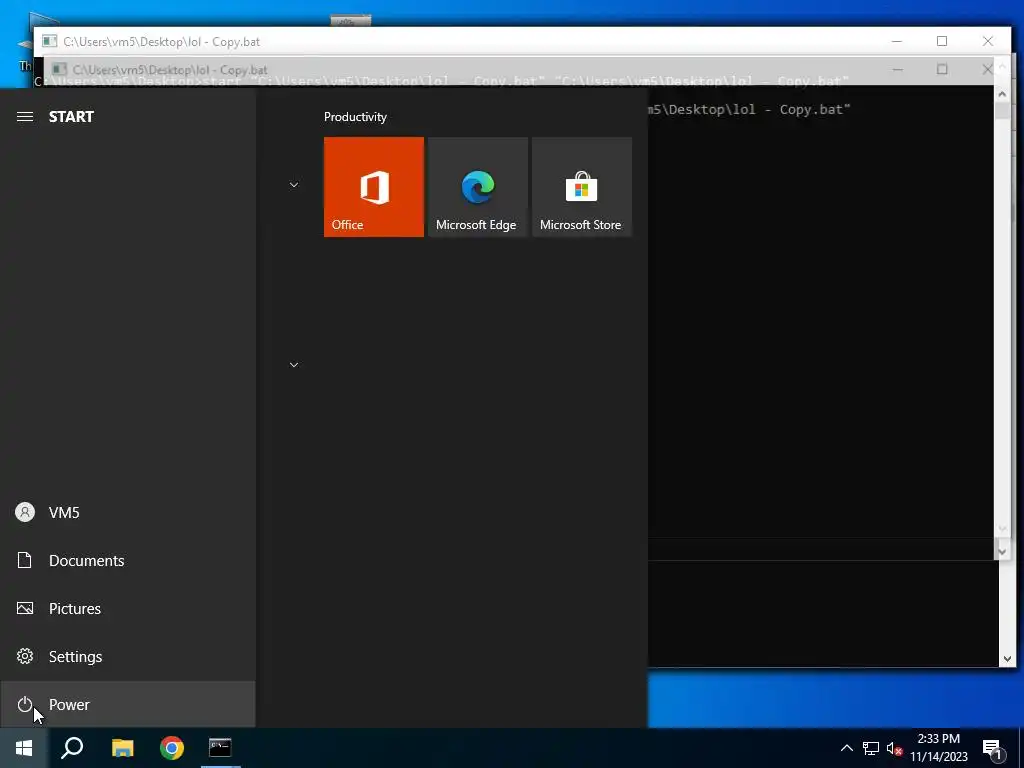Maximize the second lol - Copy.bat window

pos(942,69)
